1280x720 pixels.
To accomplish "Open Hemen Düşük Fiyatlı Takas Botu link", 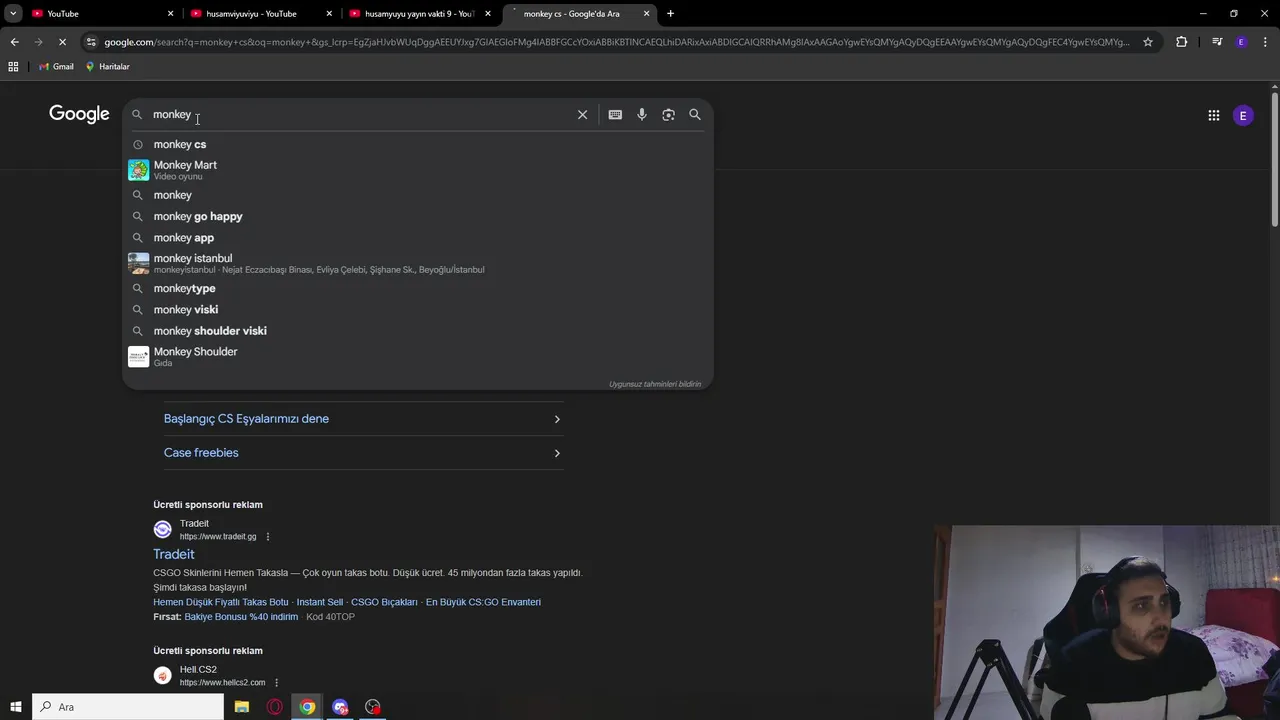I will point(221,602).
